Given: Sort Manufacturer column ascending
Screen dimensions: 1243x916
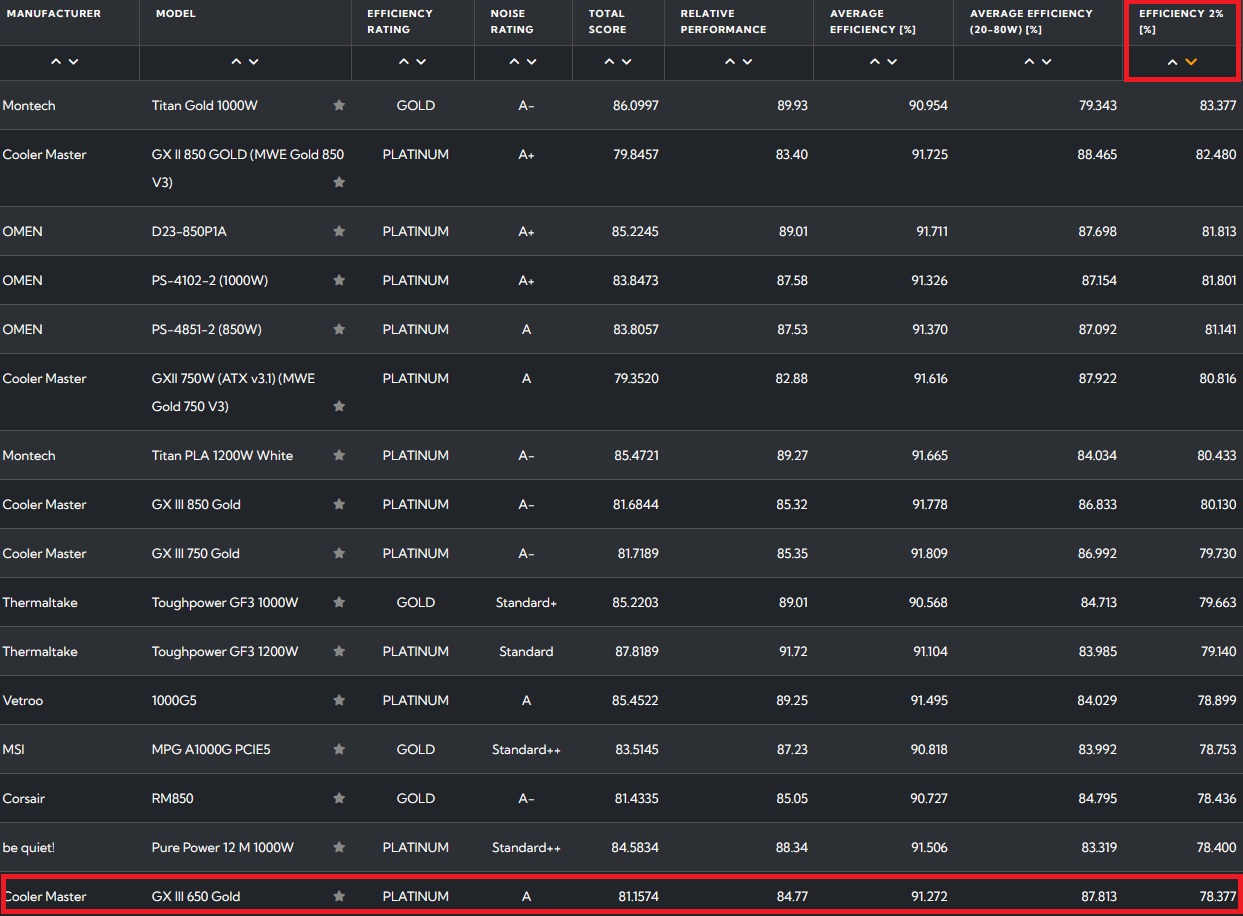Looking at the screenshot, I should 56,62.
